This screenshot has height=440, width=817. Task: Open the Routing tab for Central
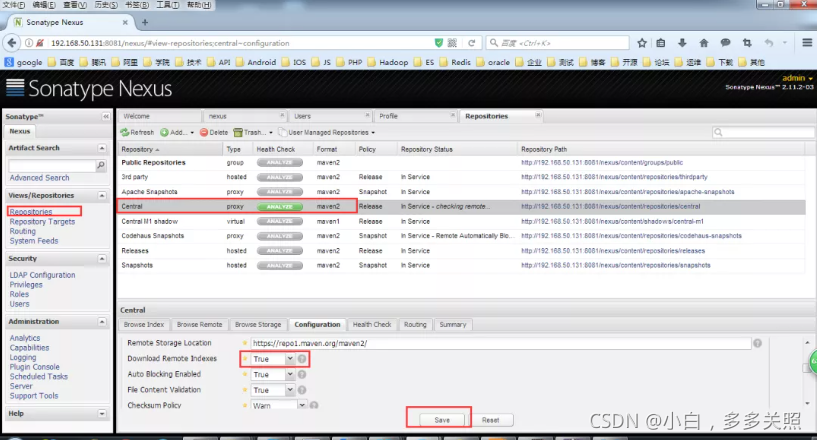point(415,324)
